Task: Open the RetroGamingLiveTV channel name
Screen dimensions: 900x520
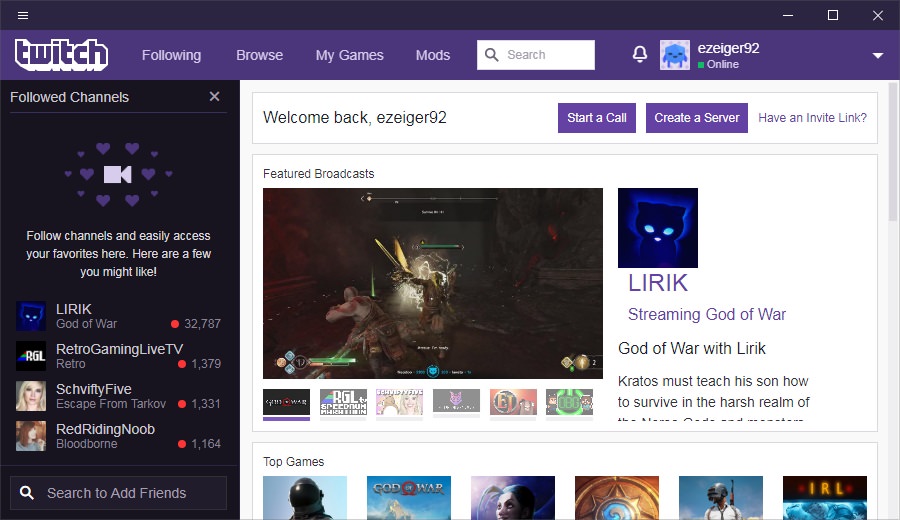Action: 119,349
